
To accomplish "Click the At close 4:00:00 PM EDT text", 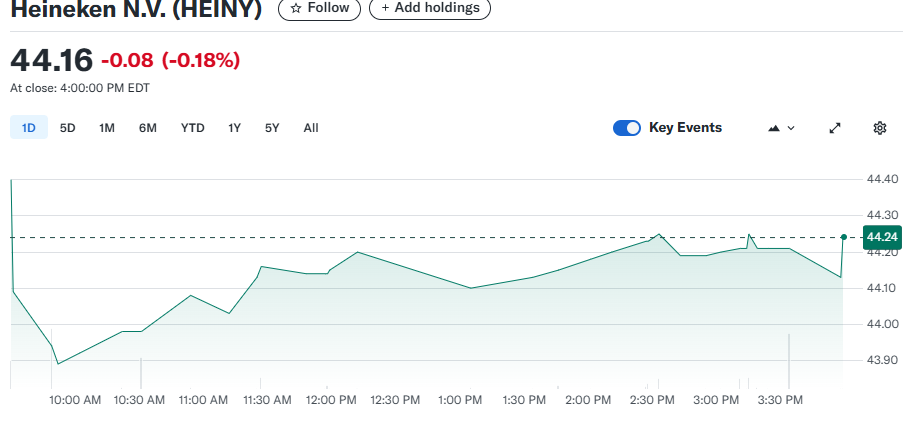I will pyautogui.click(x=80, y=88).
